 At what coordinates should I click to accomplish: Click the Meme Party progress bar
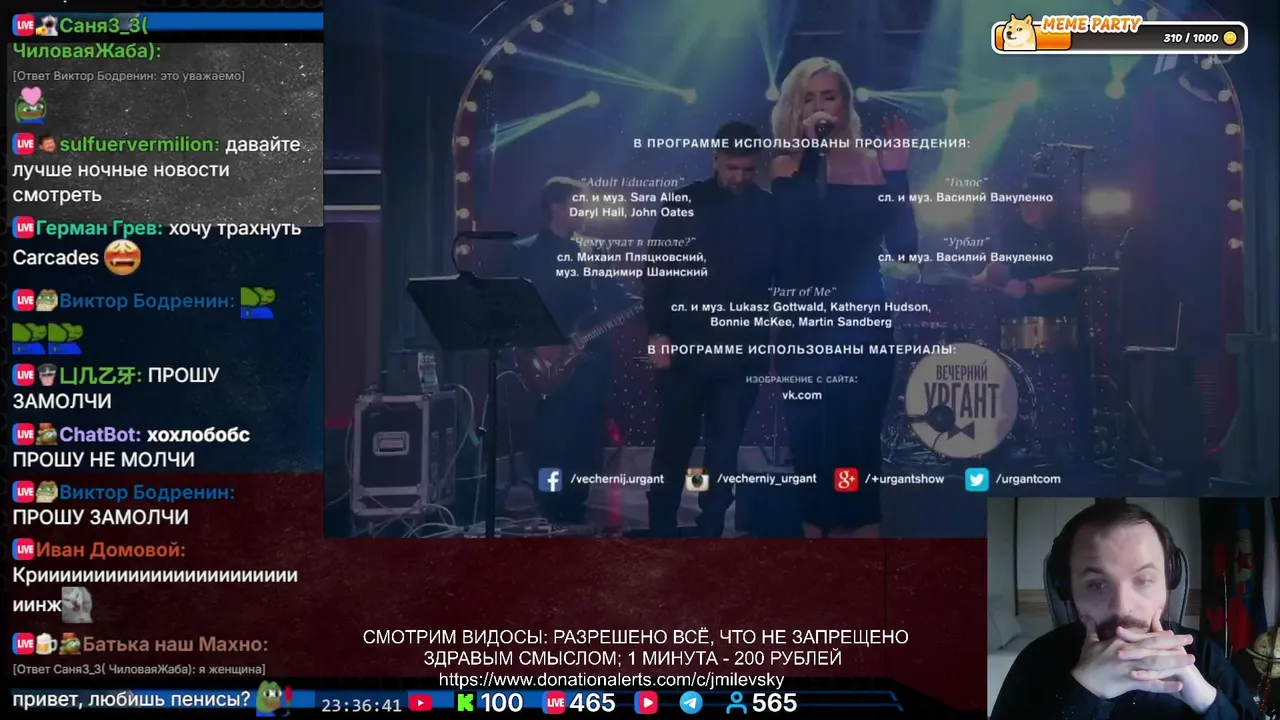pyautogui.click(x=1119, y=38)
